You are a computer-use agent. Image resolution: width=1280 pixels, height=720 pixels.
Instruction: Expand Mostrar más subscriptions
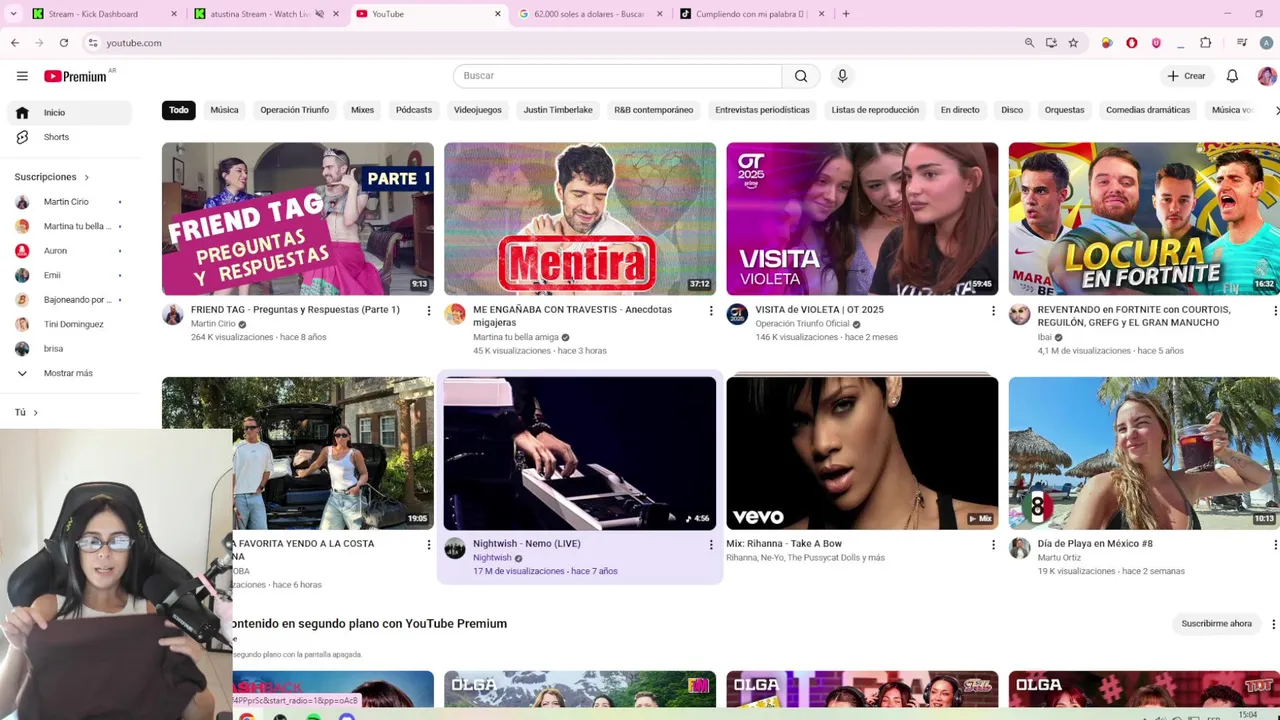tap(68, 373)
